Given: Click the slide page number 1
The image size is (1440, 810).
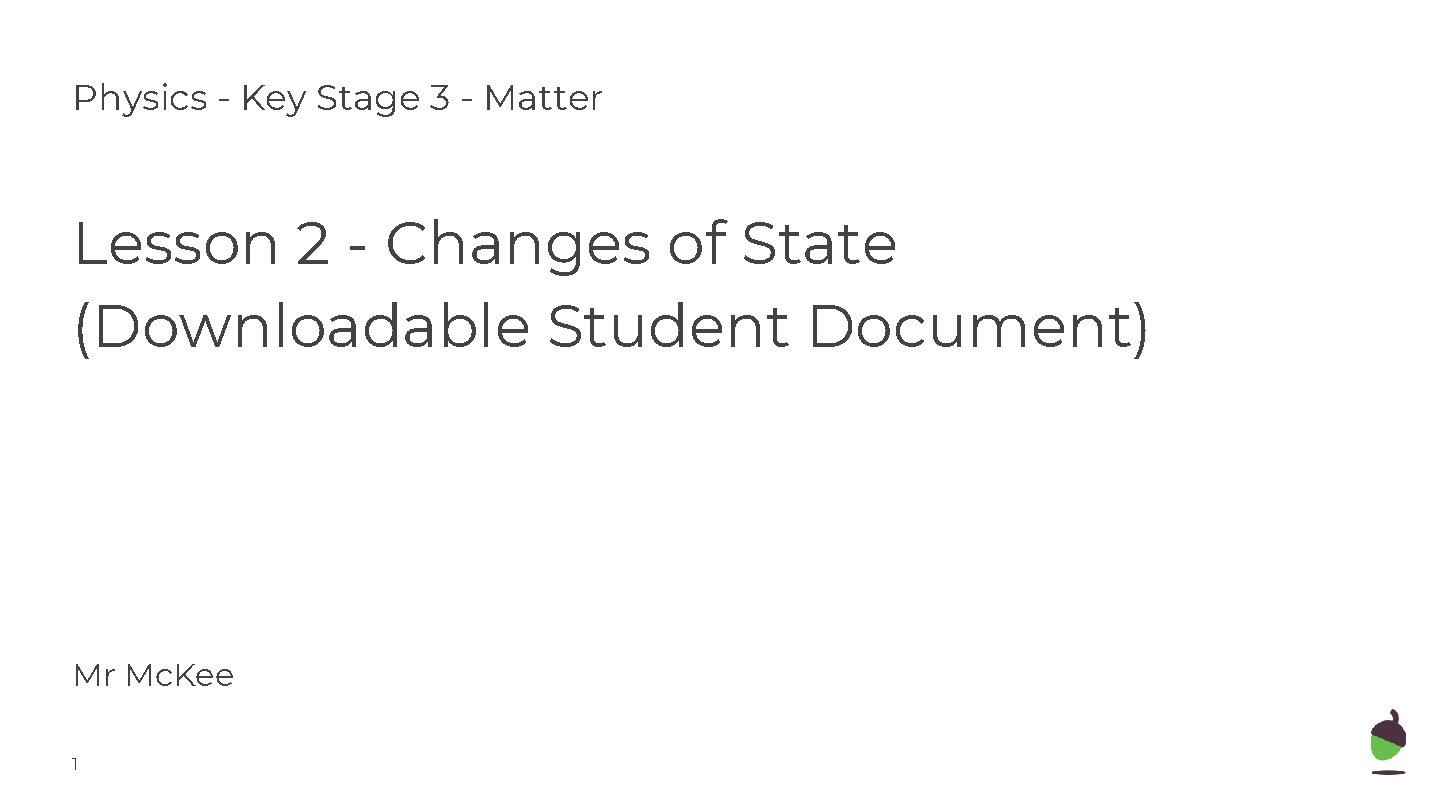Looking at the screenshot, I should [x=75, y=765].
